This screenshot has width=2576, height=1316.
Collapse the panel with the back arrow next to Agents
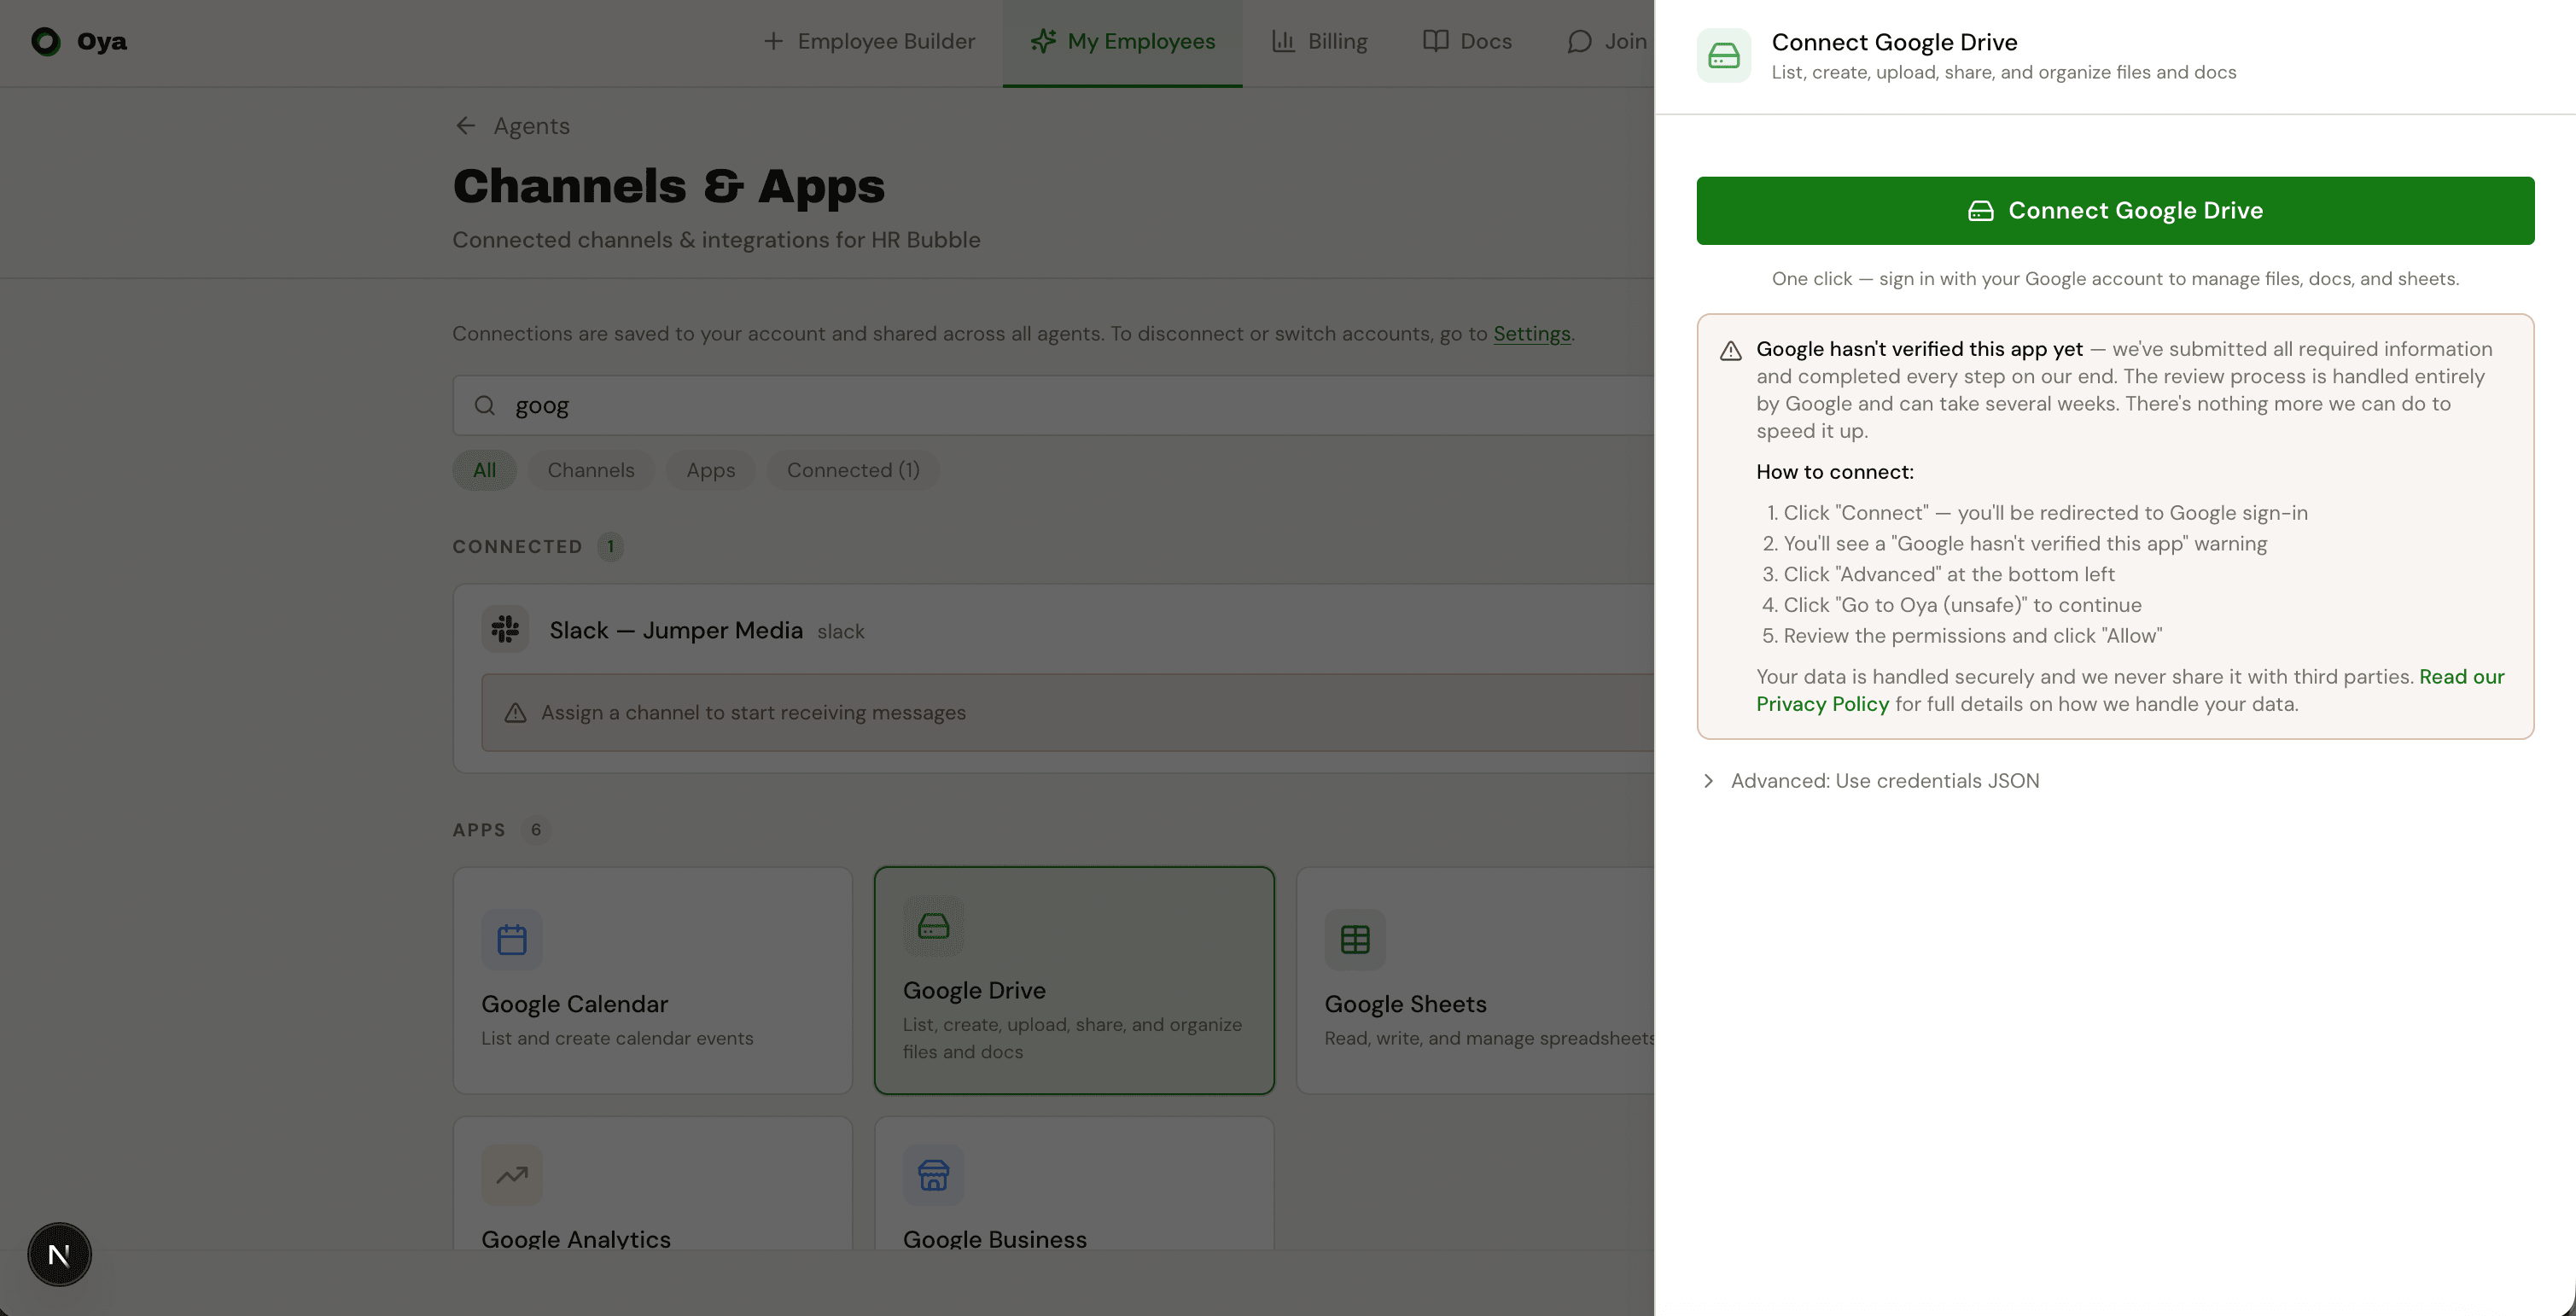pyautogui.click(x=465, y=125)
